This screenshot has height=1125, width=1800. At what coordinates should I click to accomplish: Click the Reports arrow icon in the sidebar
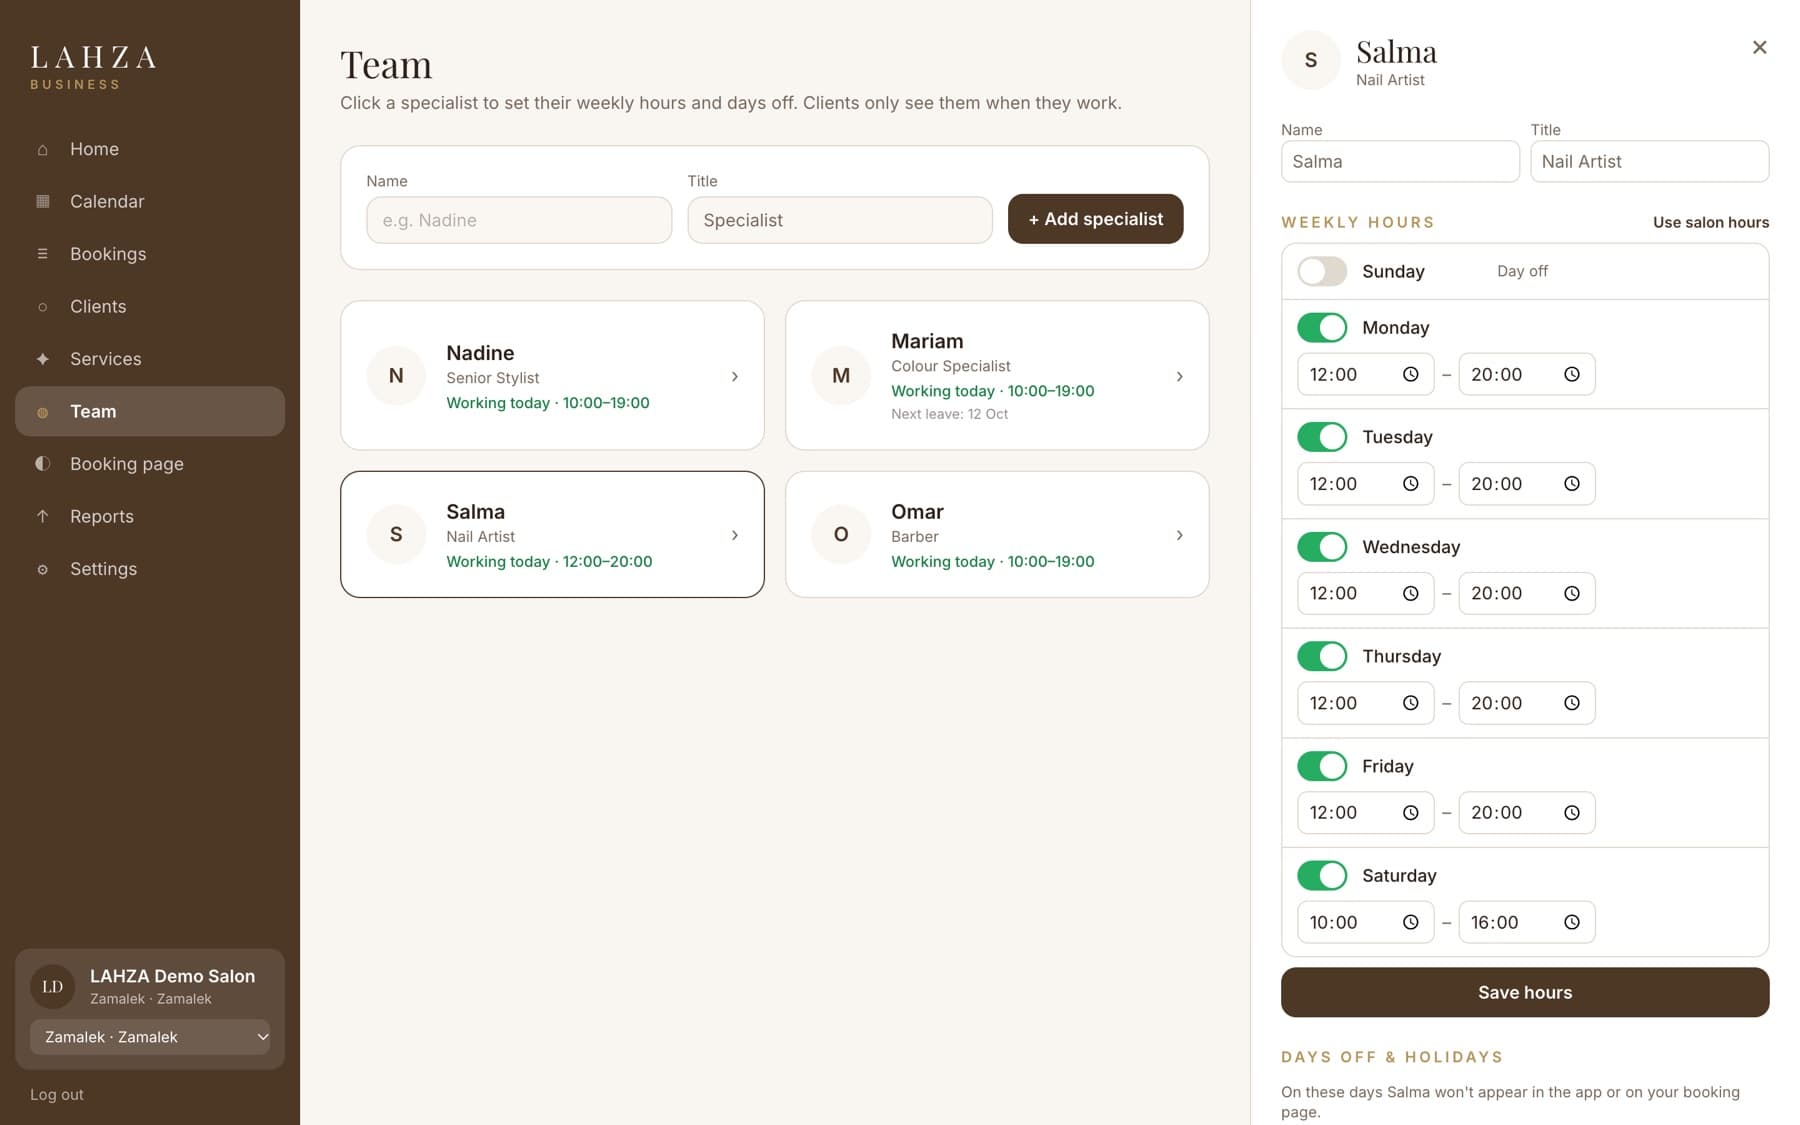[x=42, y=517]
